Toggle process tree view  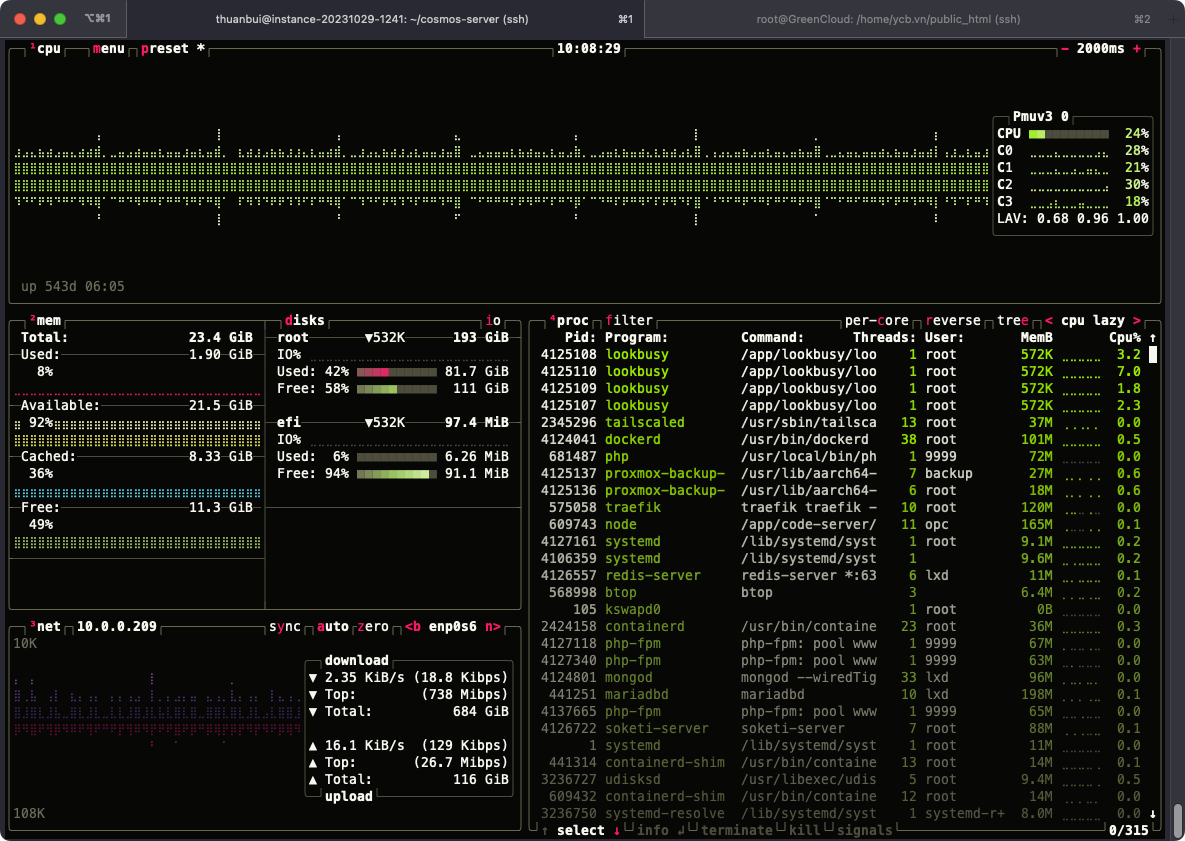[x=1013, y=321]
